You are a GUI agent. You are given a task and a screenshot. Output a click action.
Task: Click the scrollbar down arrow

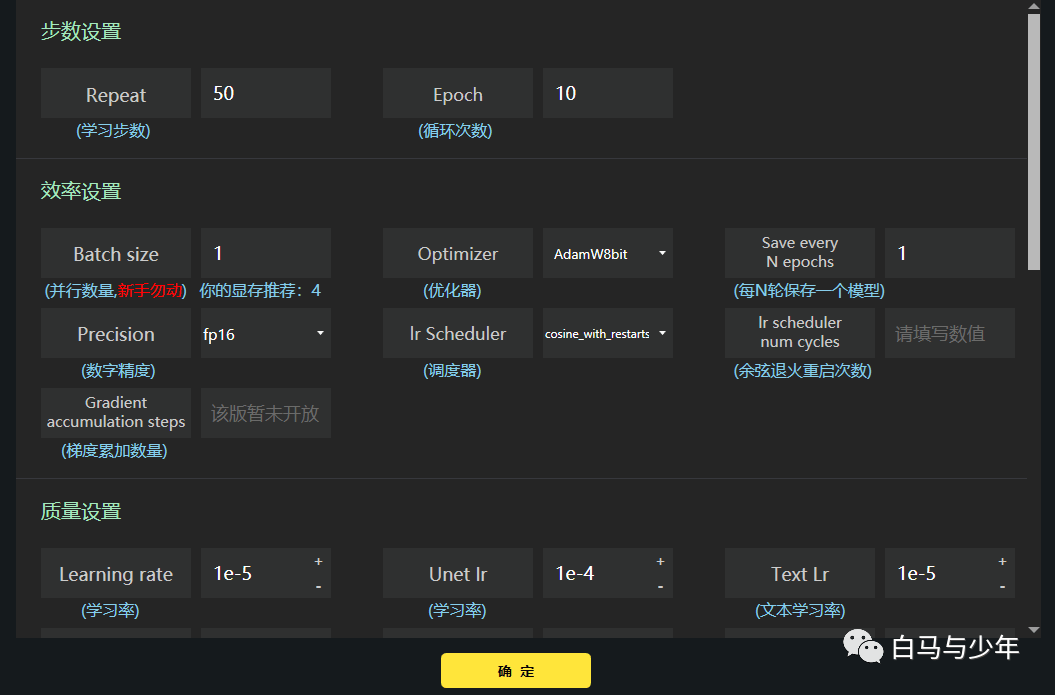(1034, 630)
